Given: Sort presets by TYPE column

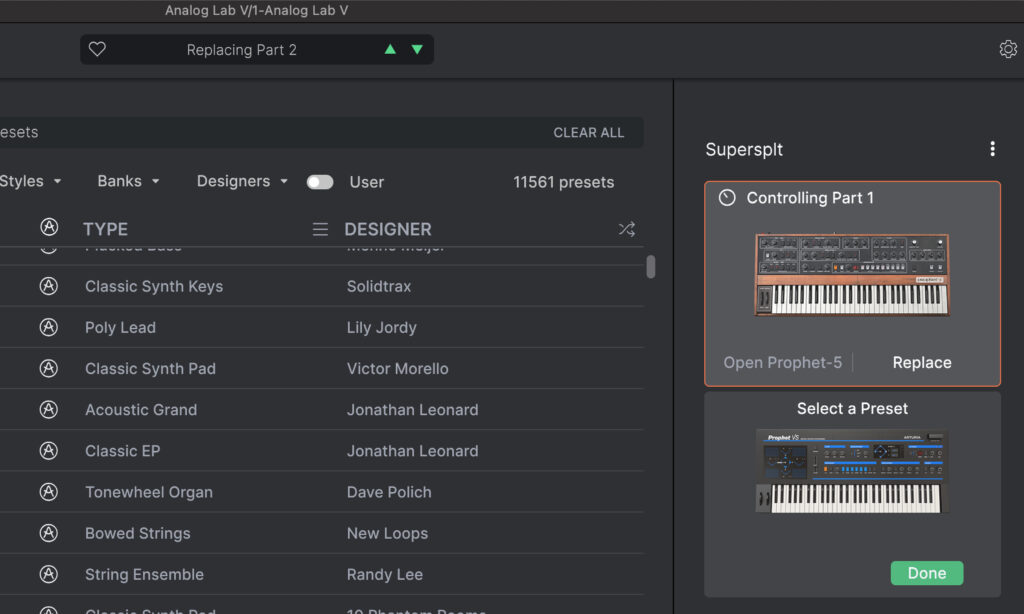Looking at the screenshot, I should point(105,229).
